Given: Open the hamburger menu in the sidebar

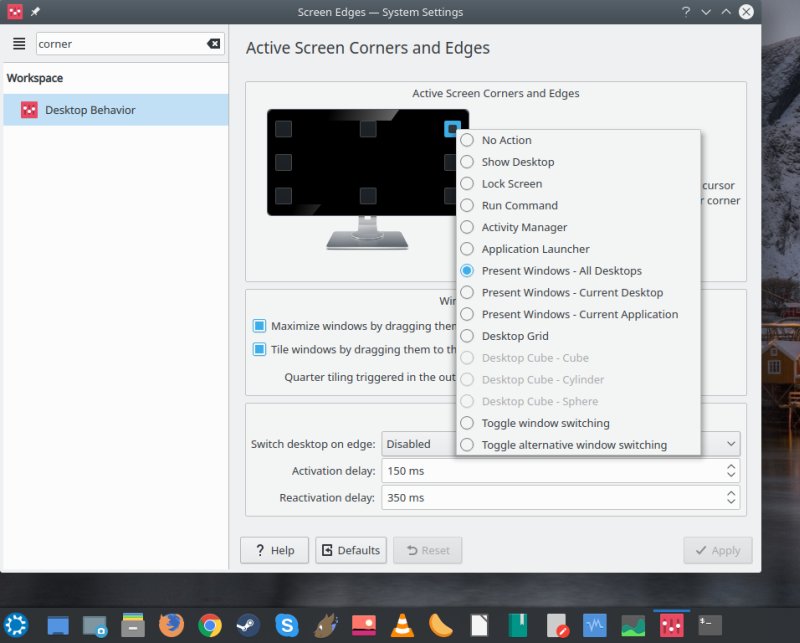Looking at the screenshot, I should pos(19,44).
